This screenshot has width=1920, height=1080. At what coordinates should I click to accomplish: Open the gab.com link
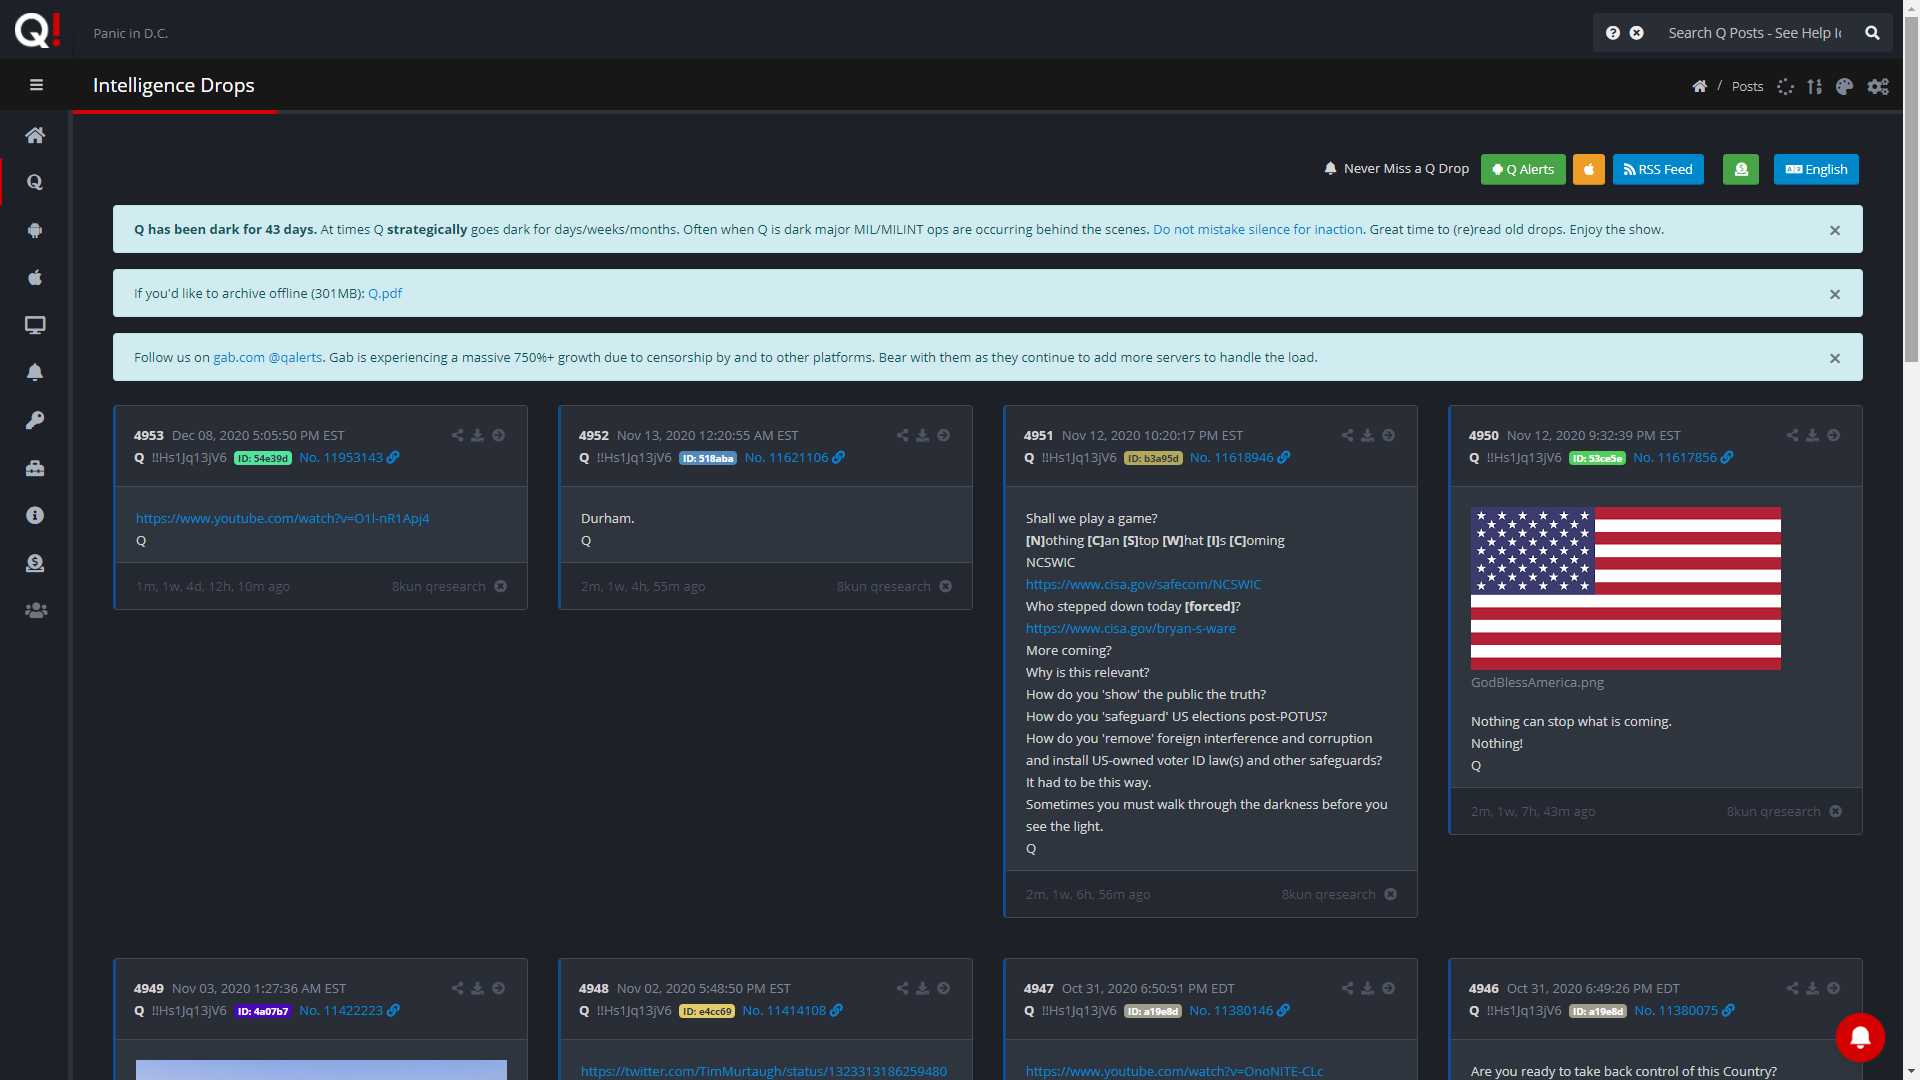pos(239,357)
